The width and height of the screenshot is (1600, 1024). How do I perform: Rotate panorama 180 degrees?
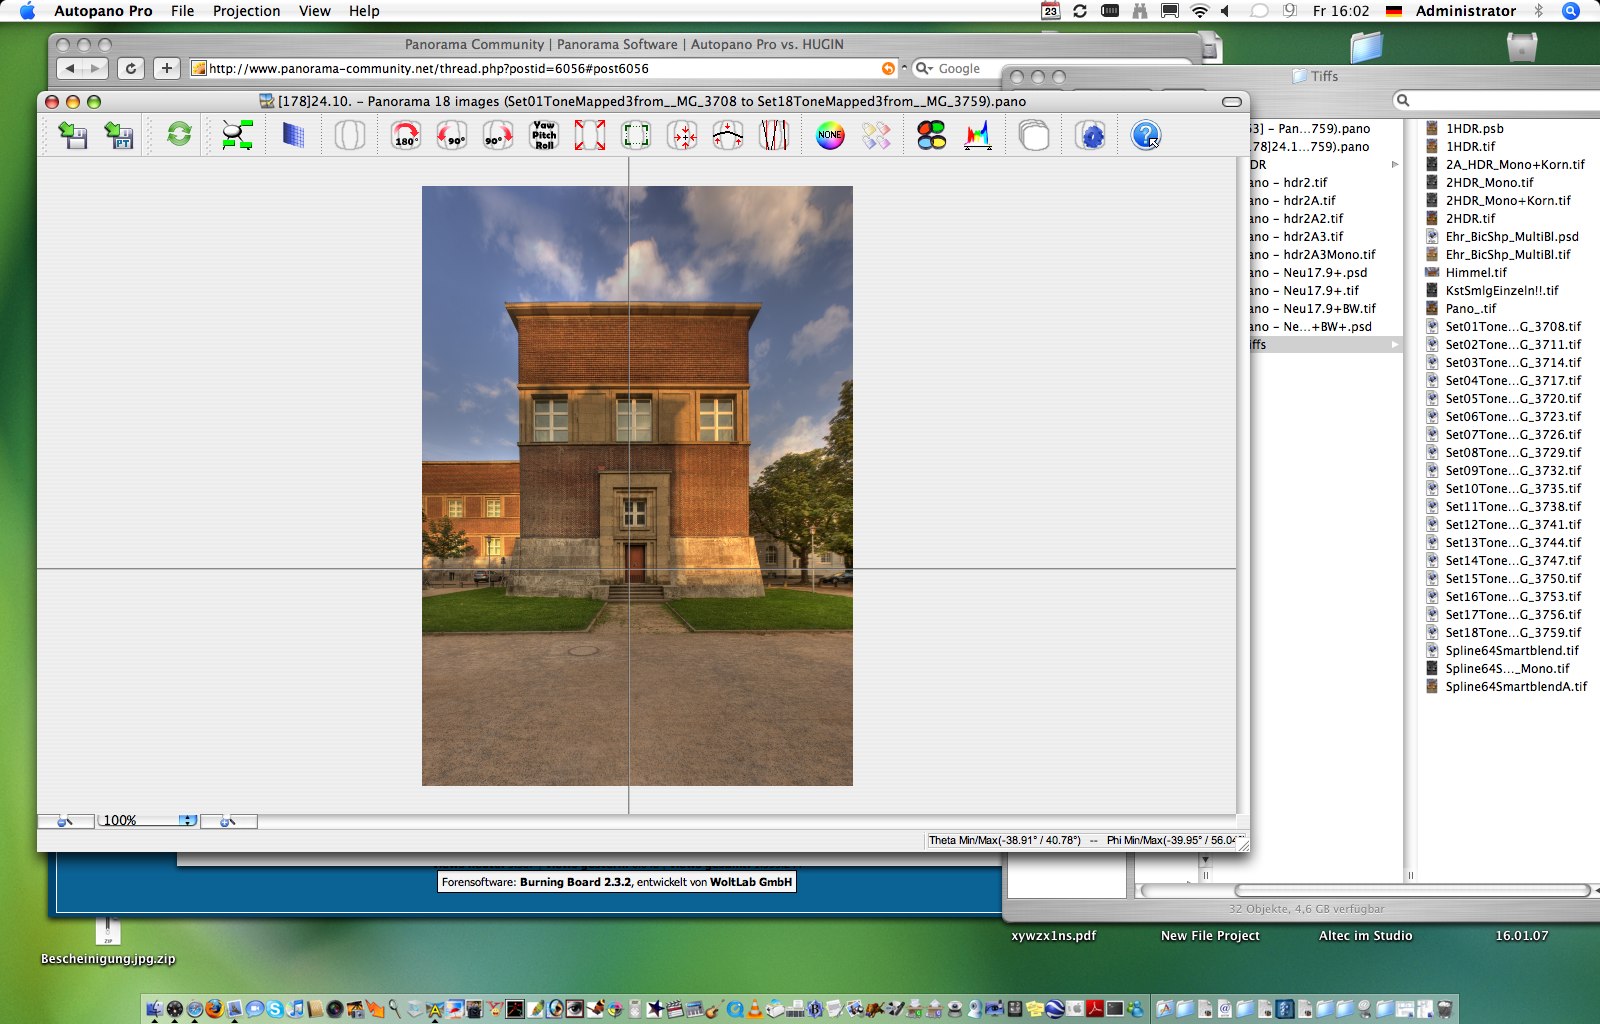[405, 135]
